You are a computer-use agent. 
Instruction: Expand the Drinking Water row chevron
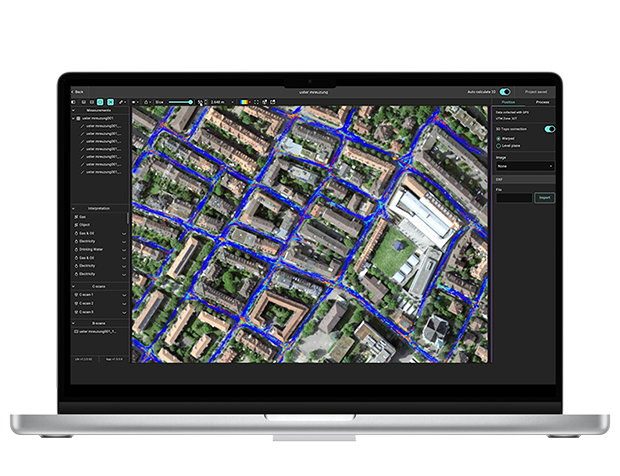point(124,250)
